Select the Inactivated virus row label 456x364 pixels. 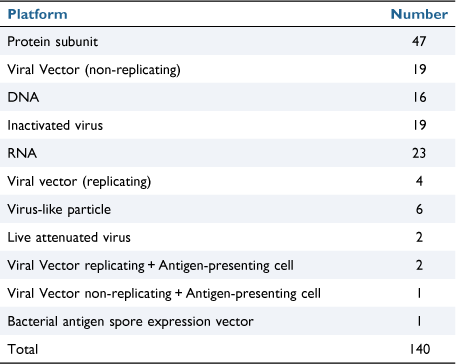(x=55, y=125)
